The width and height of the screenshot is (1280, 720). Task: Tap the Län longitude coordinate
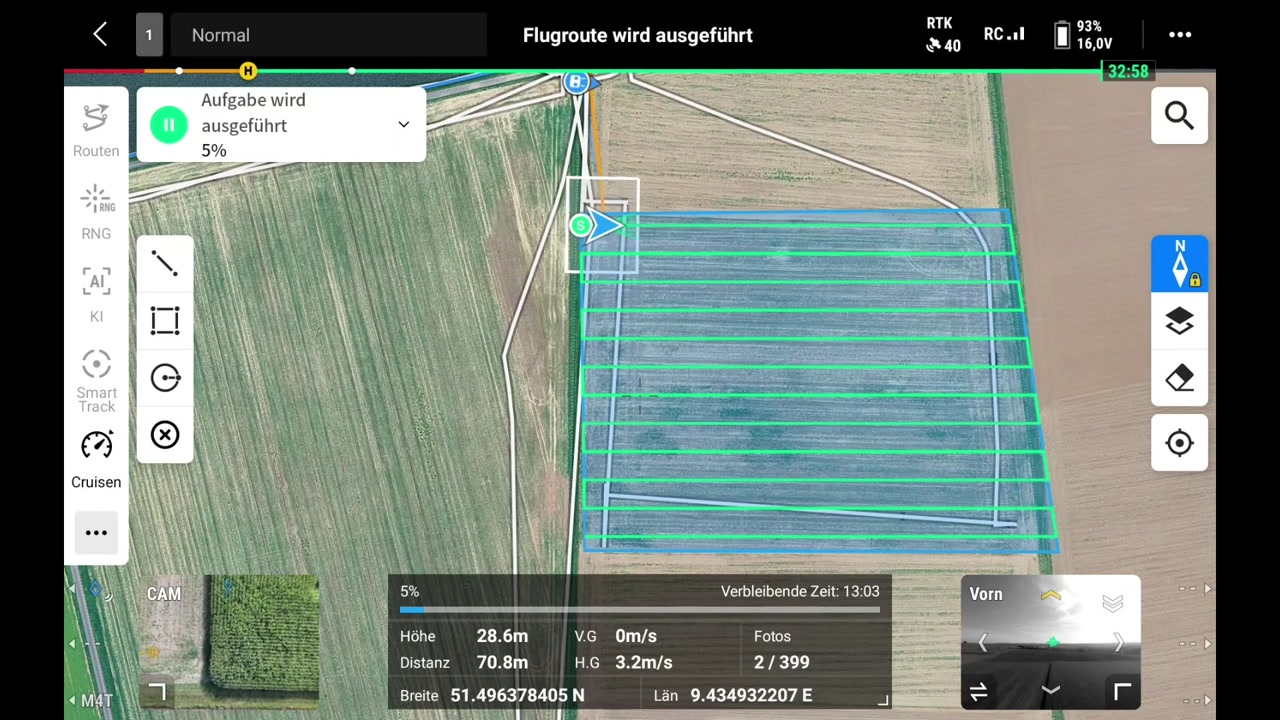click(751, 695)
